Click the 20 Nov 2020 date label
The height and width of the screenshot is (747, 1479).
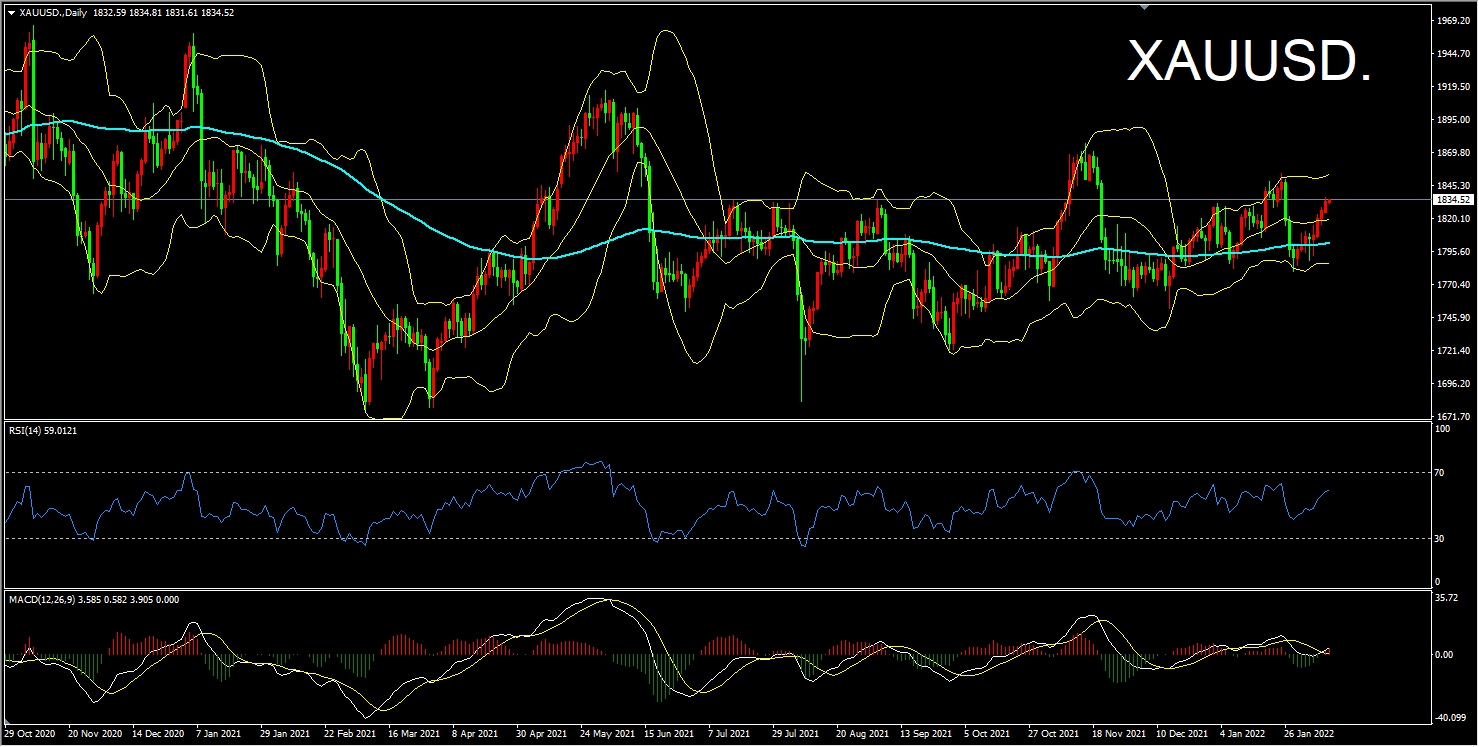[x=95, y=734]
